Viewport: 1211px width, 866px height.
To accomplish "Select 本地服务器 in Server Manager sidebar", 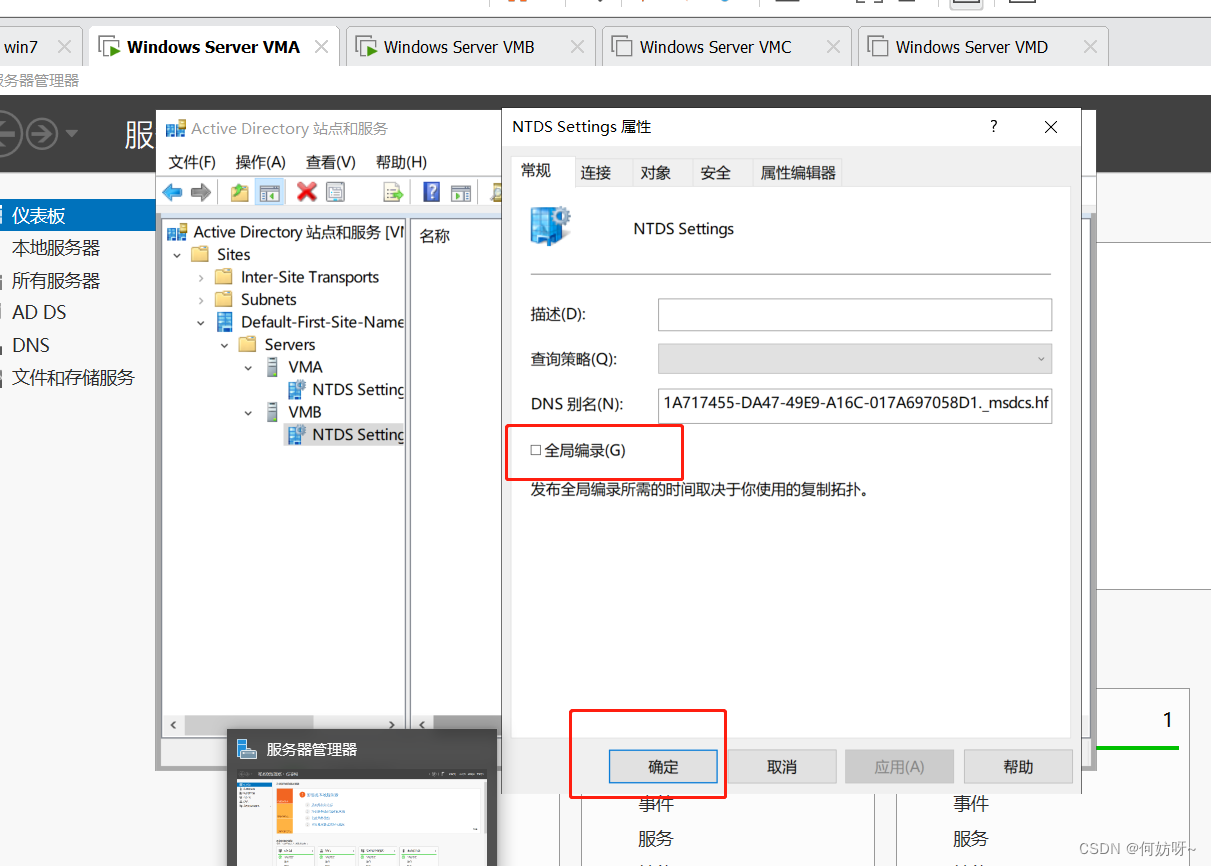I will [56, 248].
